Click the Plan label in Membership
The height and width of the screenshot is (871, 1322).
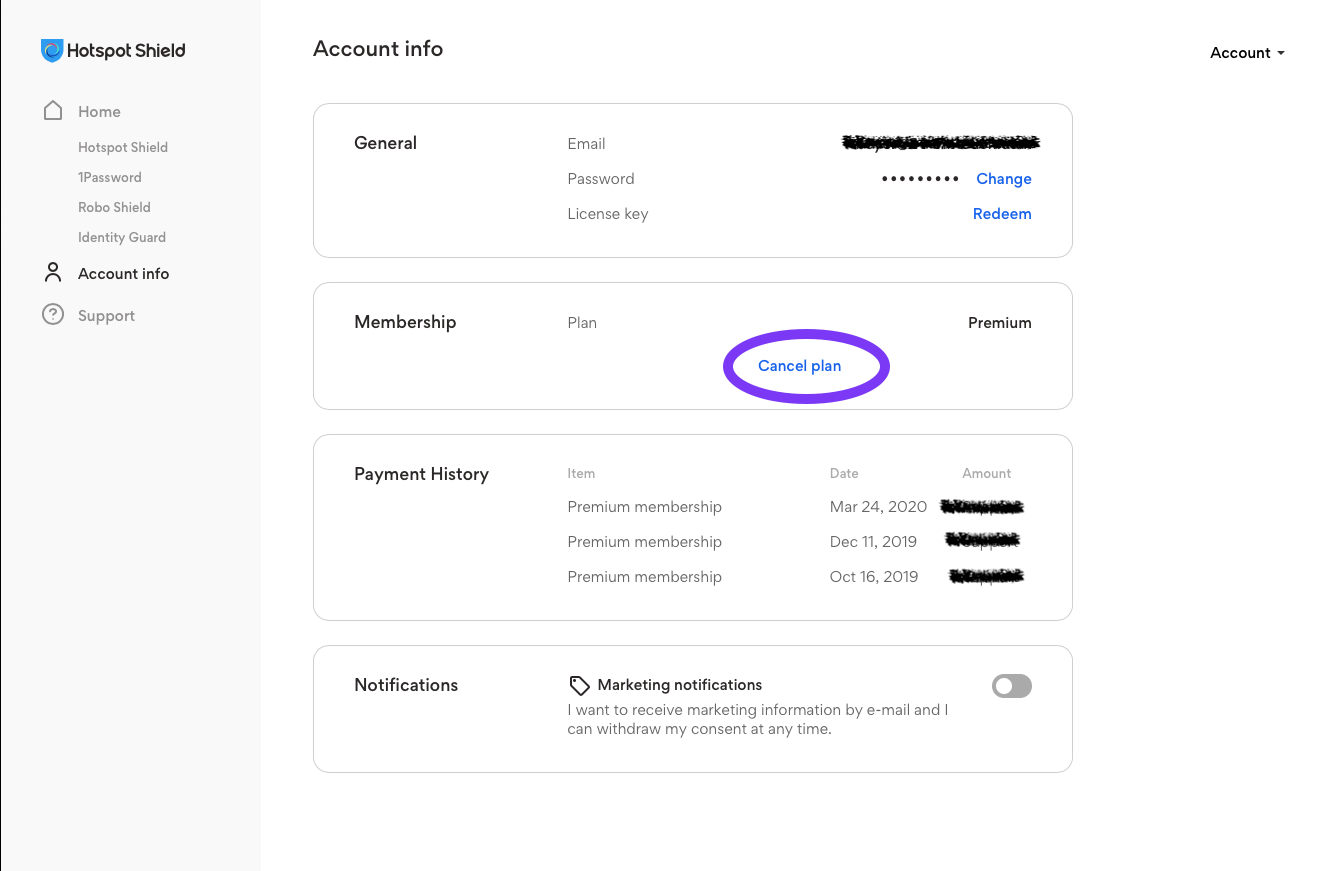tap(582, 323)
